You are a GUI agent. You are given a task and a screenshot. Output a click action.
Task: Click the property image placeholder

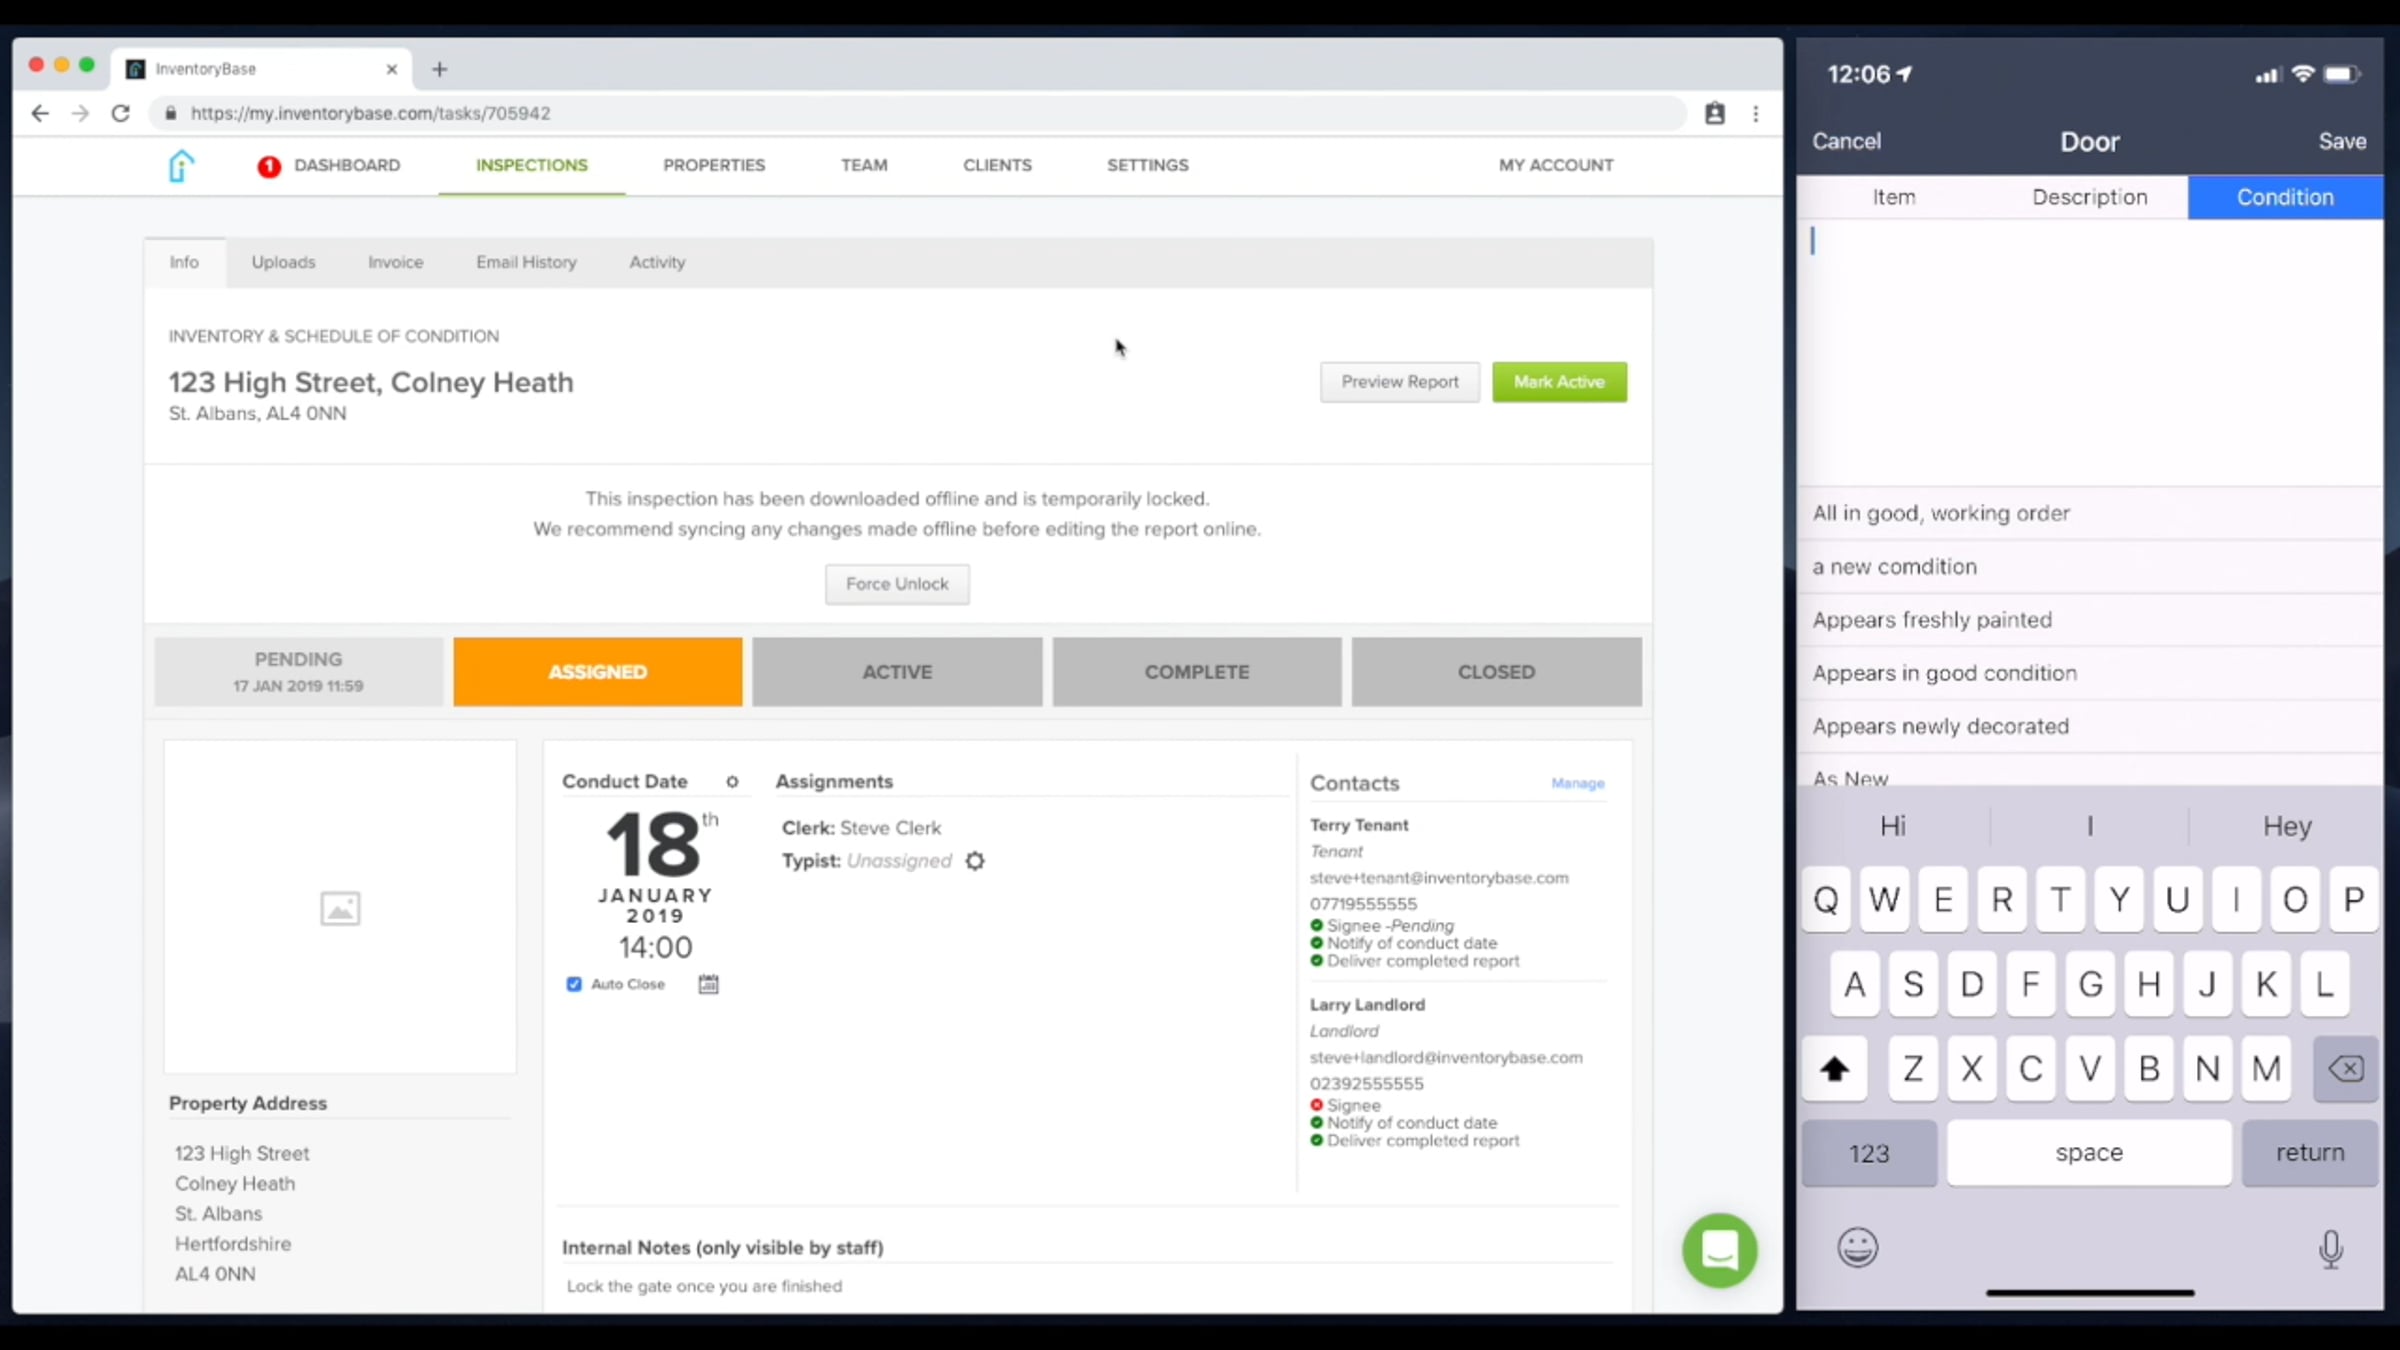click(340, 908)
